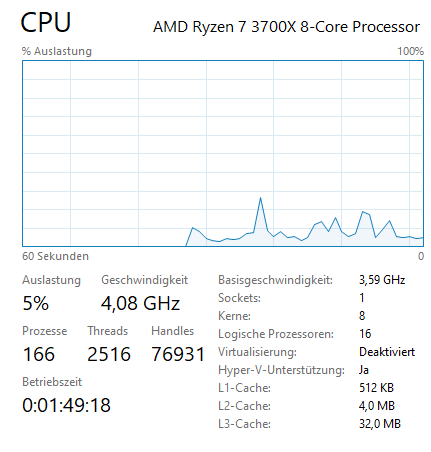Select the 5% Auslastung value

36,303
